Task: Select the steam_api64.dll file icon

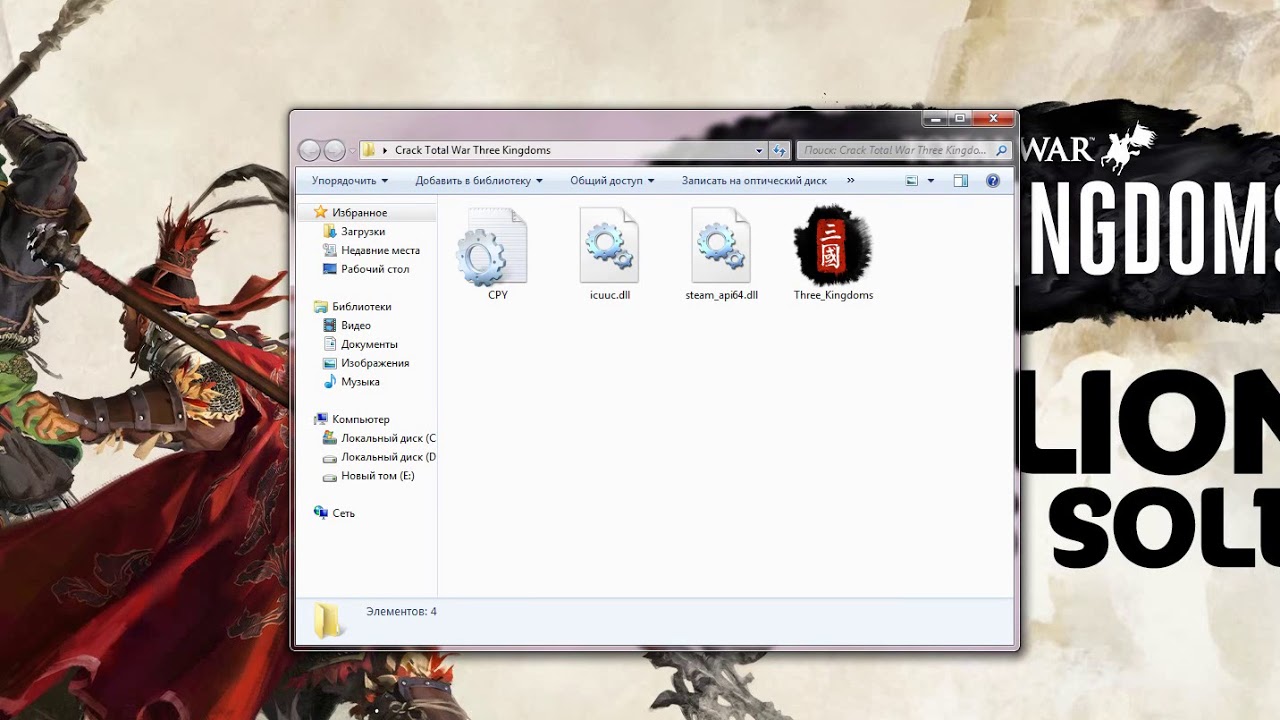Action: coord(721,246)
